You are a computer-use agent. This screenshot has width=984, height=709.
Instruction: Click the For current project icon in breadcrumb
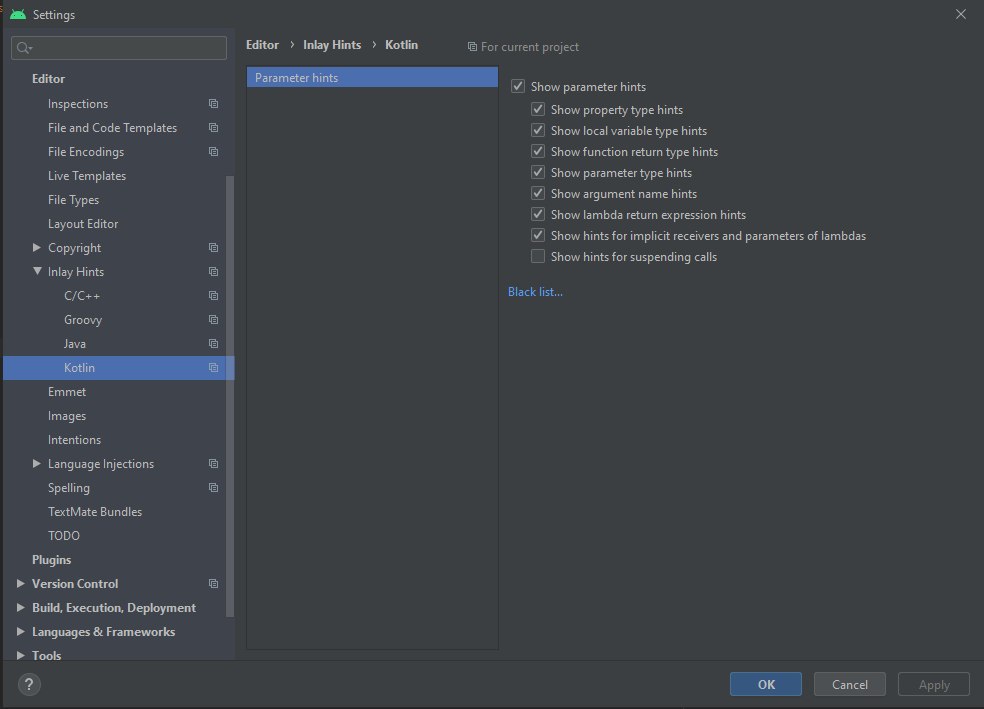(x=472, y=47)
